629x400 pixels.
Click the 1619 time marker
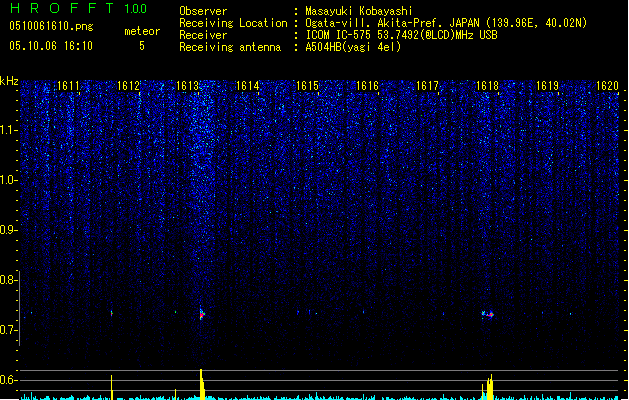(548, 86)
